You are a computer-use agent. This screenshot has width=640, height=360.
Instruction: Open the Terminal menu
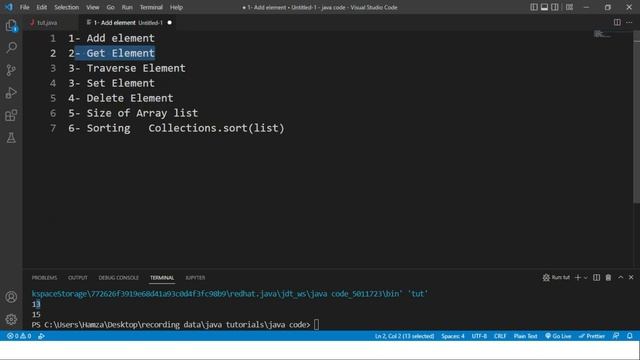151,7
